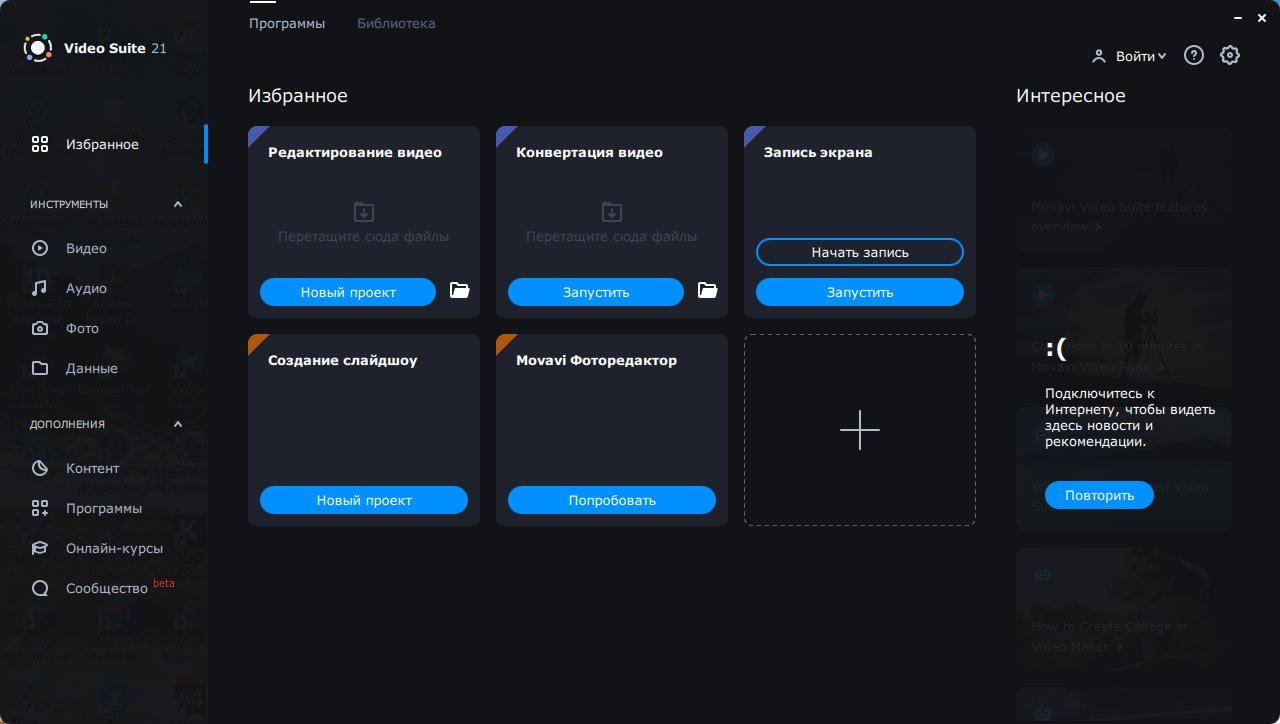Open folder icon in Конвертация видео card
The image size is (1280, 724).
pos(707,290)
